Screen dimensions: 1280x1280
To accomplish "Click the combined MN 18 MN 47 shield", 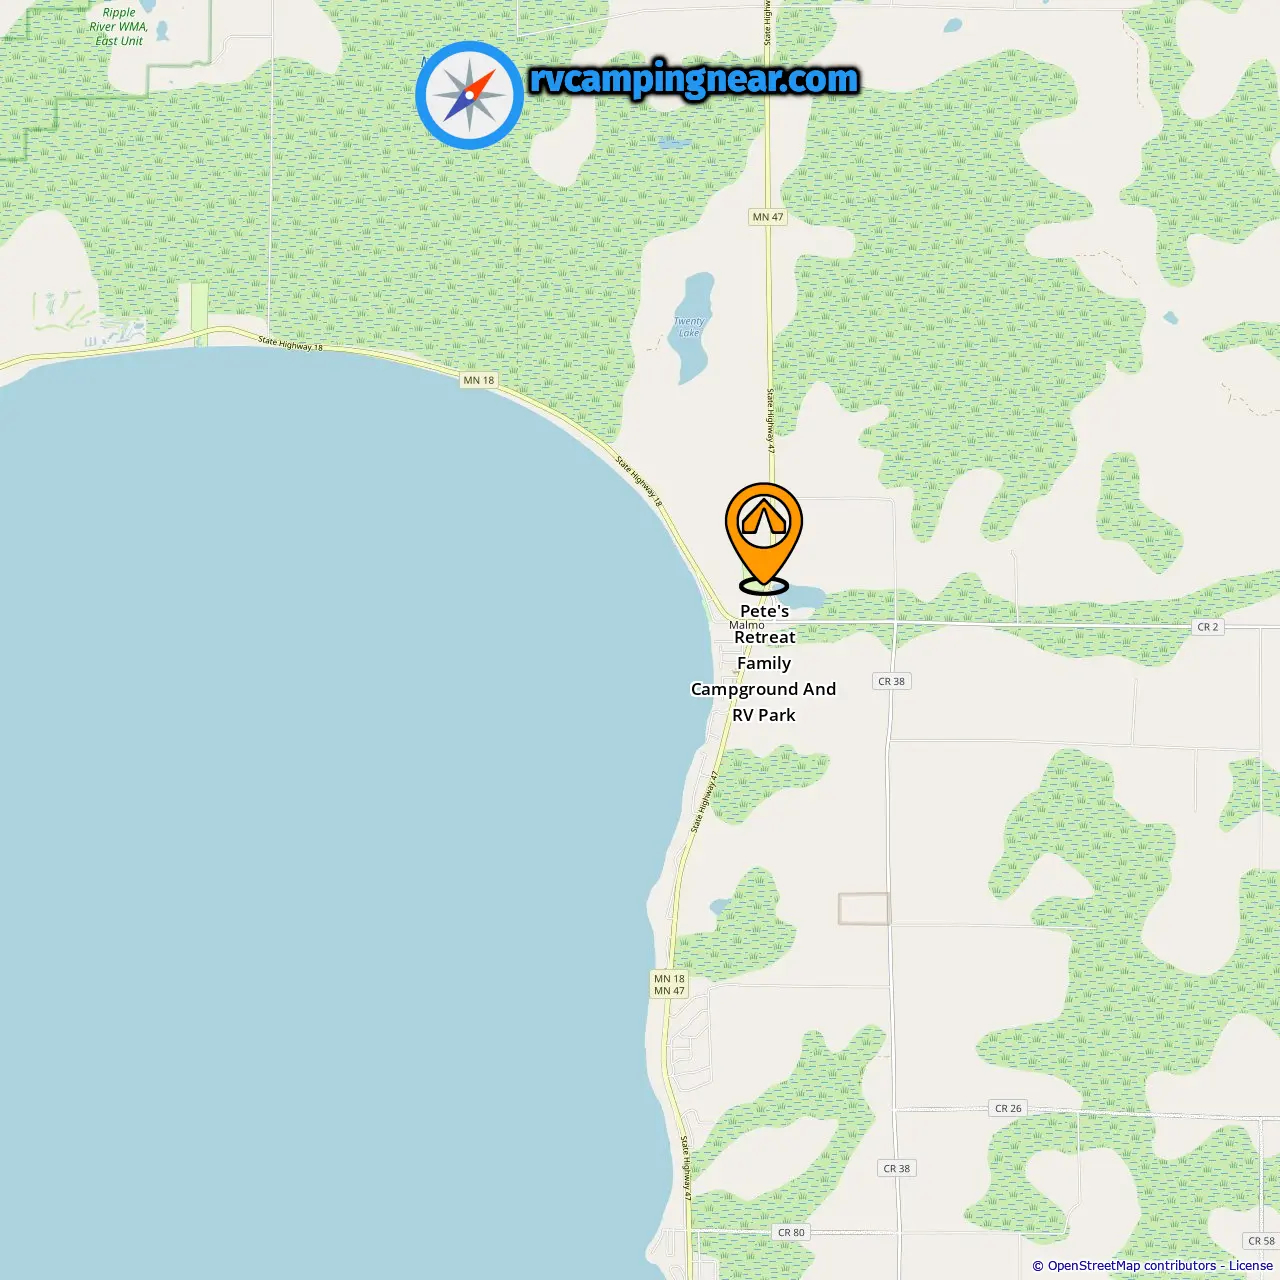I will coord(669,985).
